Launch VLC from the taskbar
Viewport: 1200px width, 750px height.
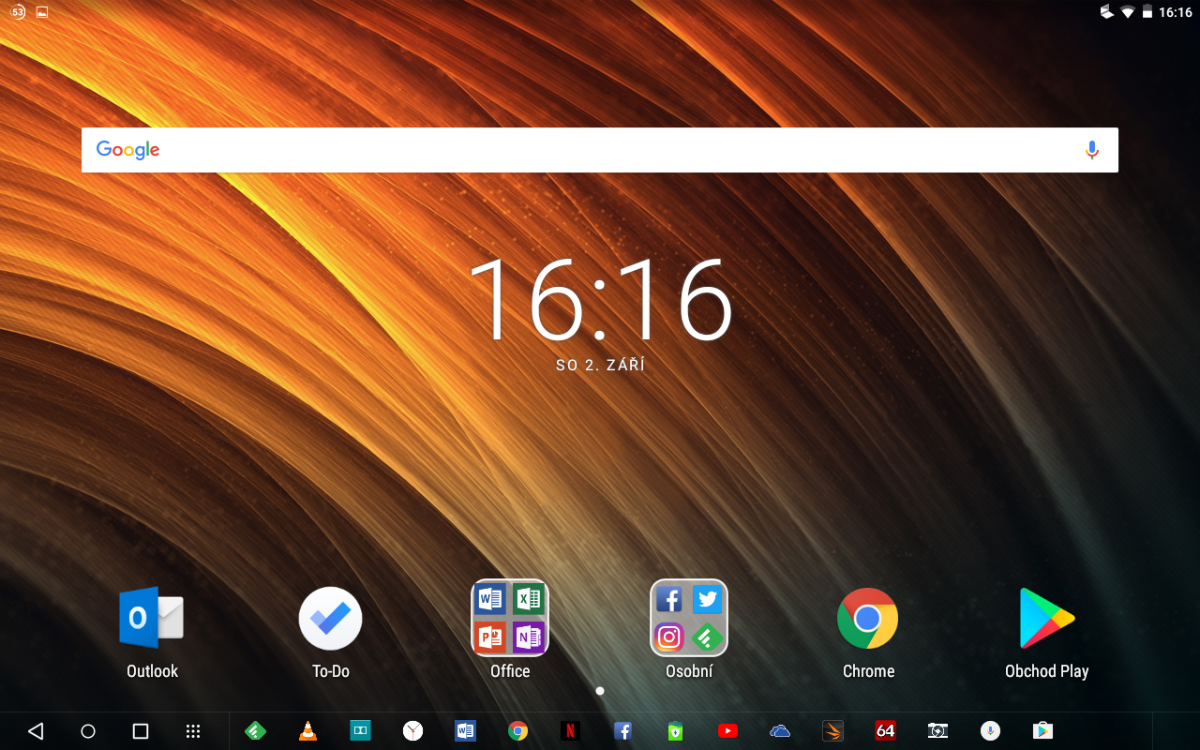pos(308,731)
